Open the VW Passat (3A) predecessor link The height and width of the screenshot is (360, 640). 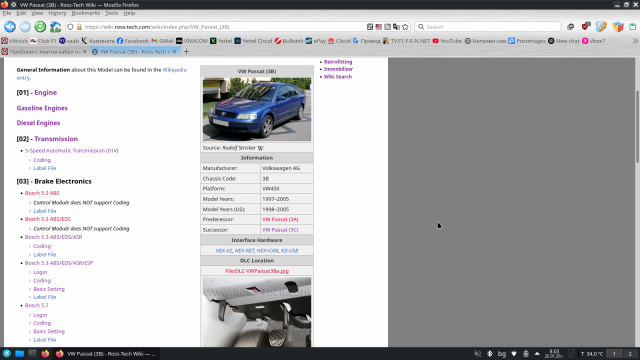click(x=280, y=220)
